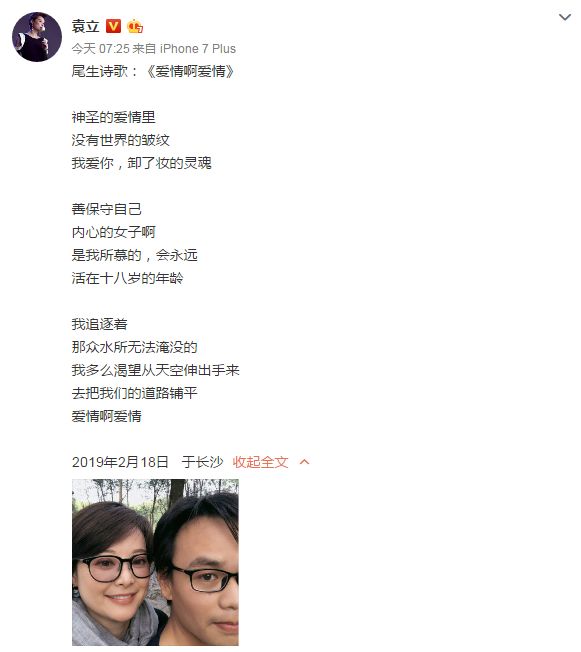Click the location text 于长沙
The image size is (581, 652).
coord(203,462)
